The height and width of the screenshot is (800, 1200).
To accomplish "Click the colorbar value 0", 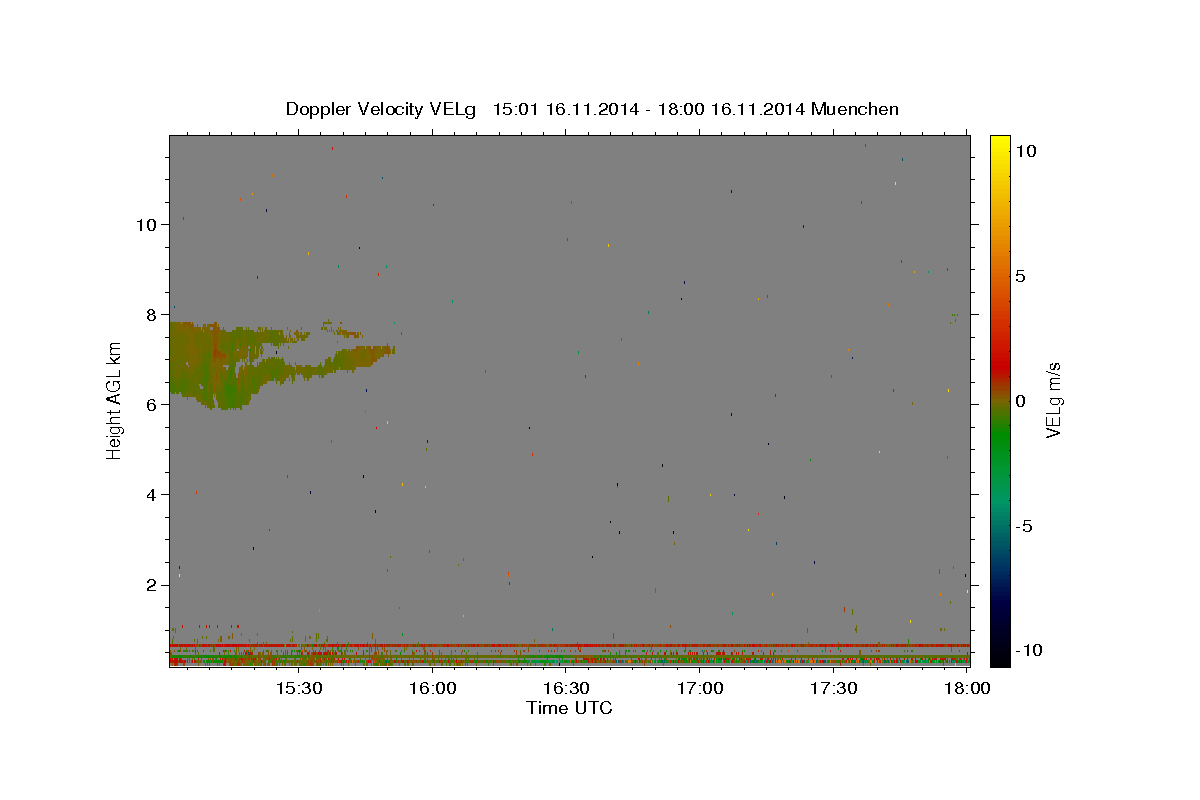I will click(x=1020, y=401).
